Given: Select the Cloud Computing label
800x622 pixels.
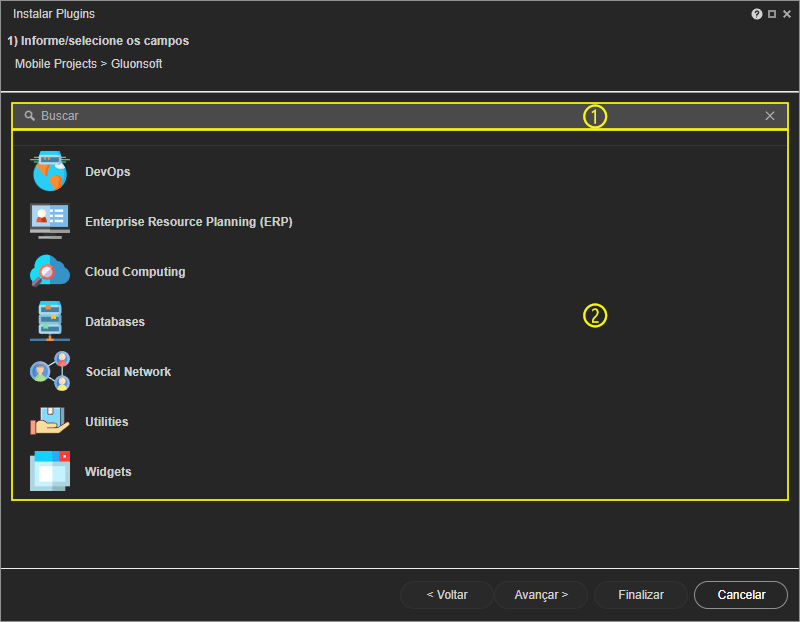Looking at the screenshot, I should 135,272.
